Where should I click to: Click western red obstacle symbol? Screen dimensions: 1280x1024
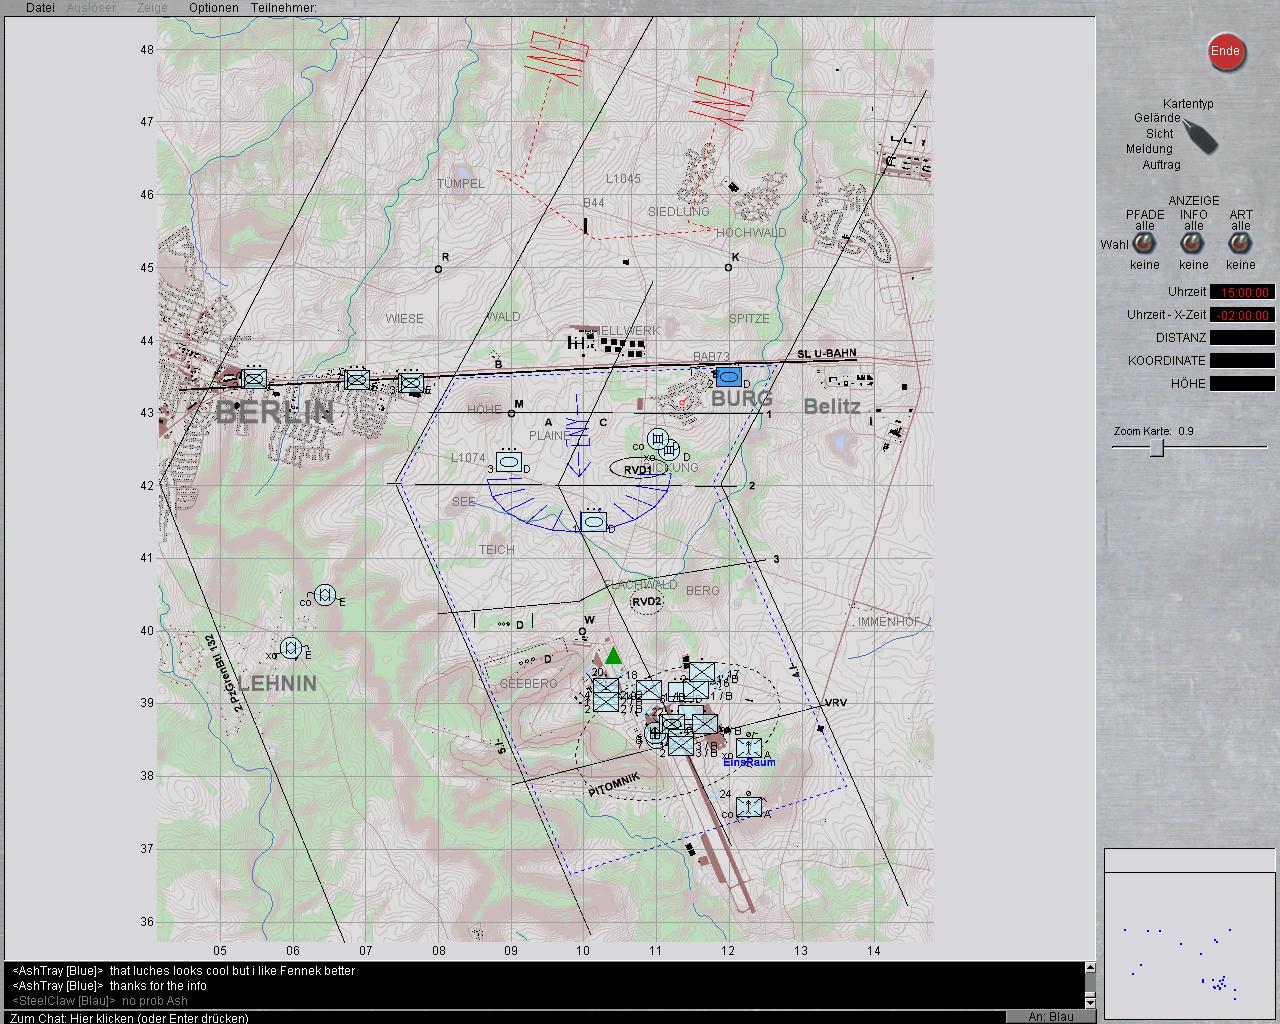[x=556, y=58]
